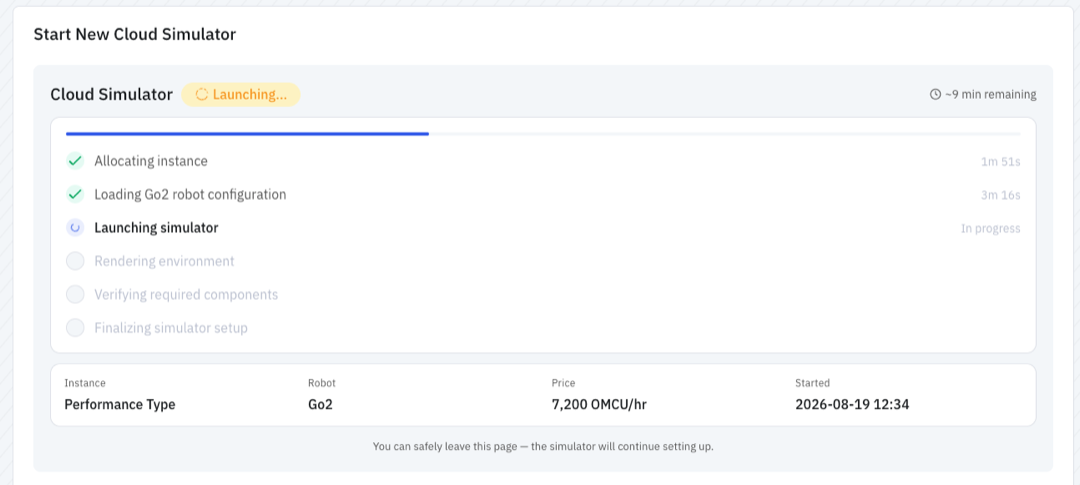Click the empty circle beside Verifying required components
Viewport: 1080px width, 485px height.
coord(75,294)
